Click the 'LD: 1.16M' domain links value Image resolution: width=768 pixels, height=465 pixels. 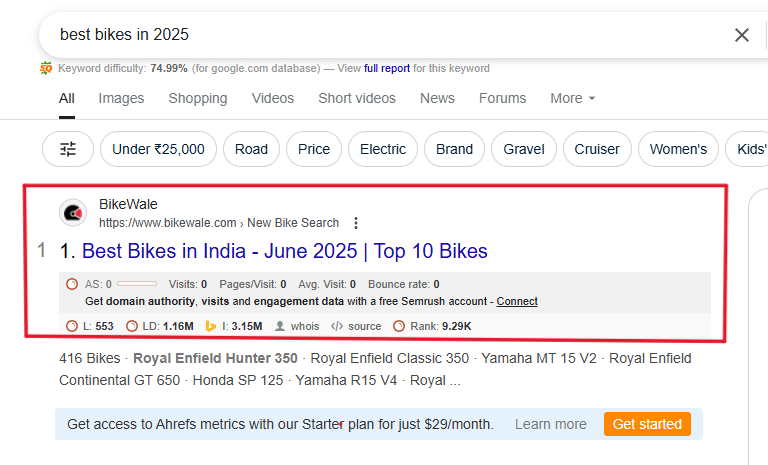pos(168,326)
